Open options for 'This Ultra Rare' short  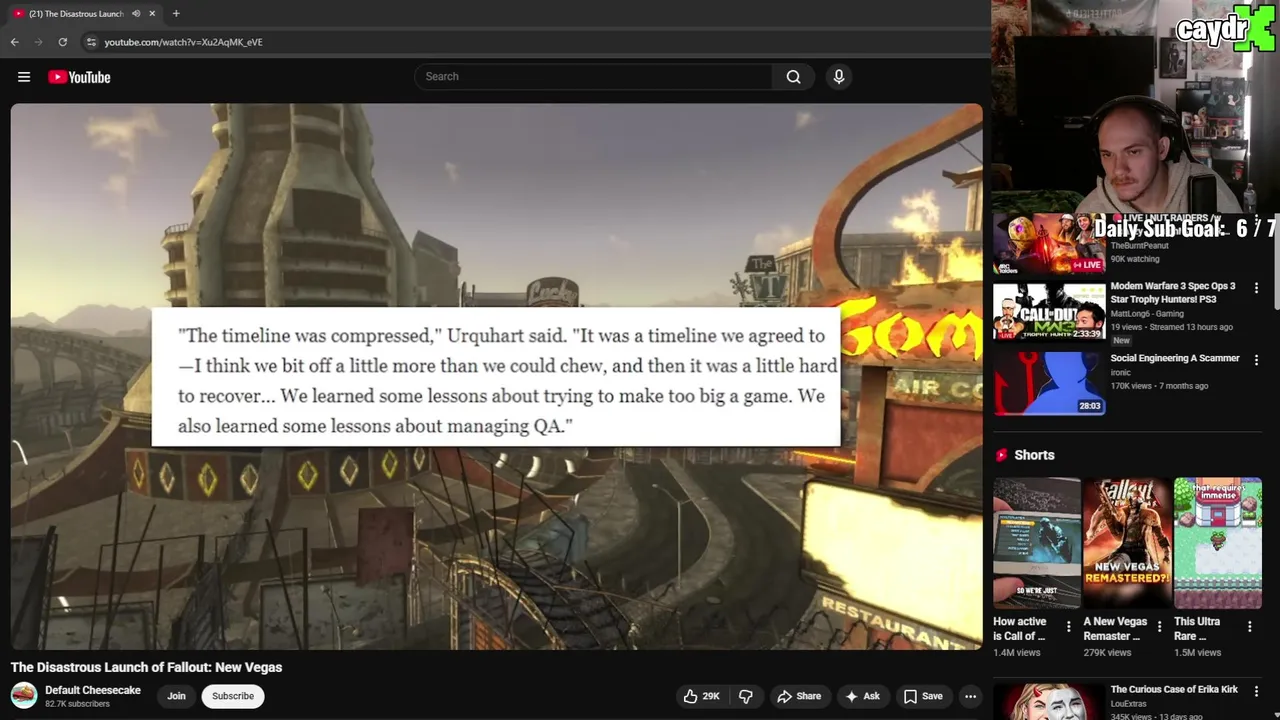[x=1249, y=627]
